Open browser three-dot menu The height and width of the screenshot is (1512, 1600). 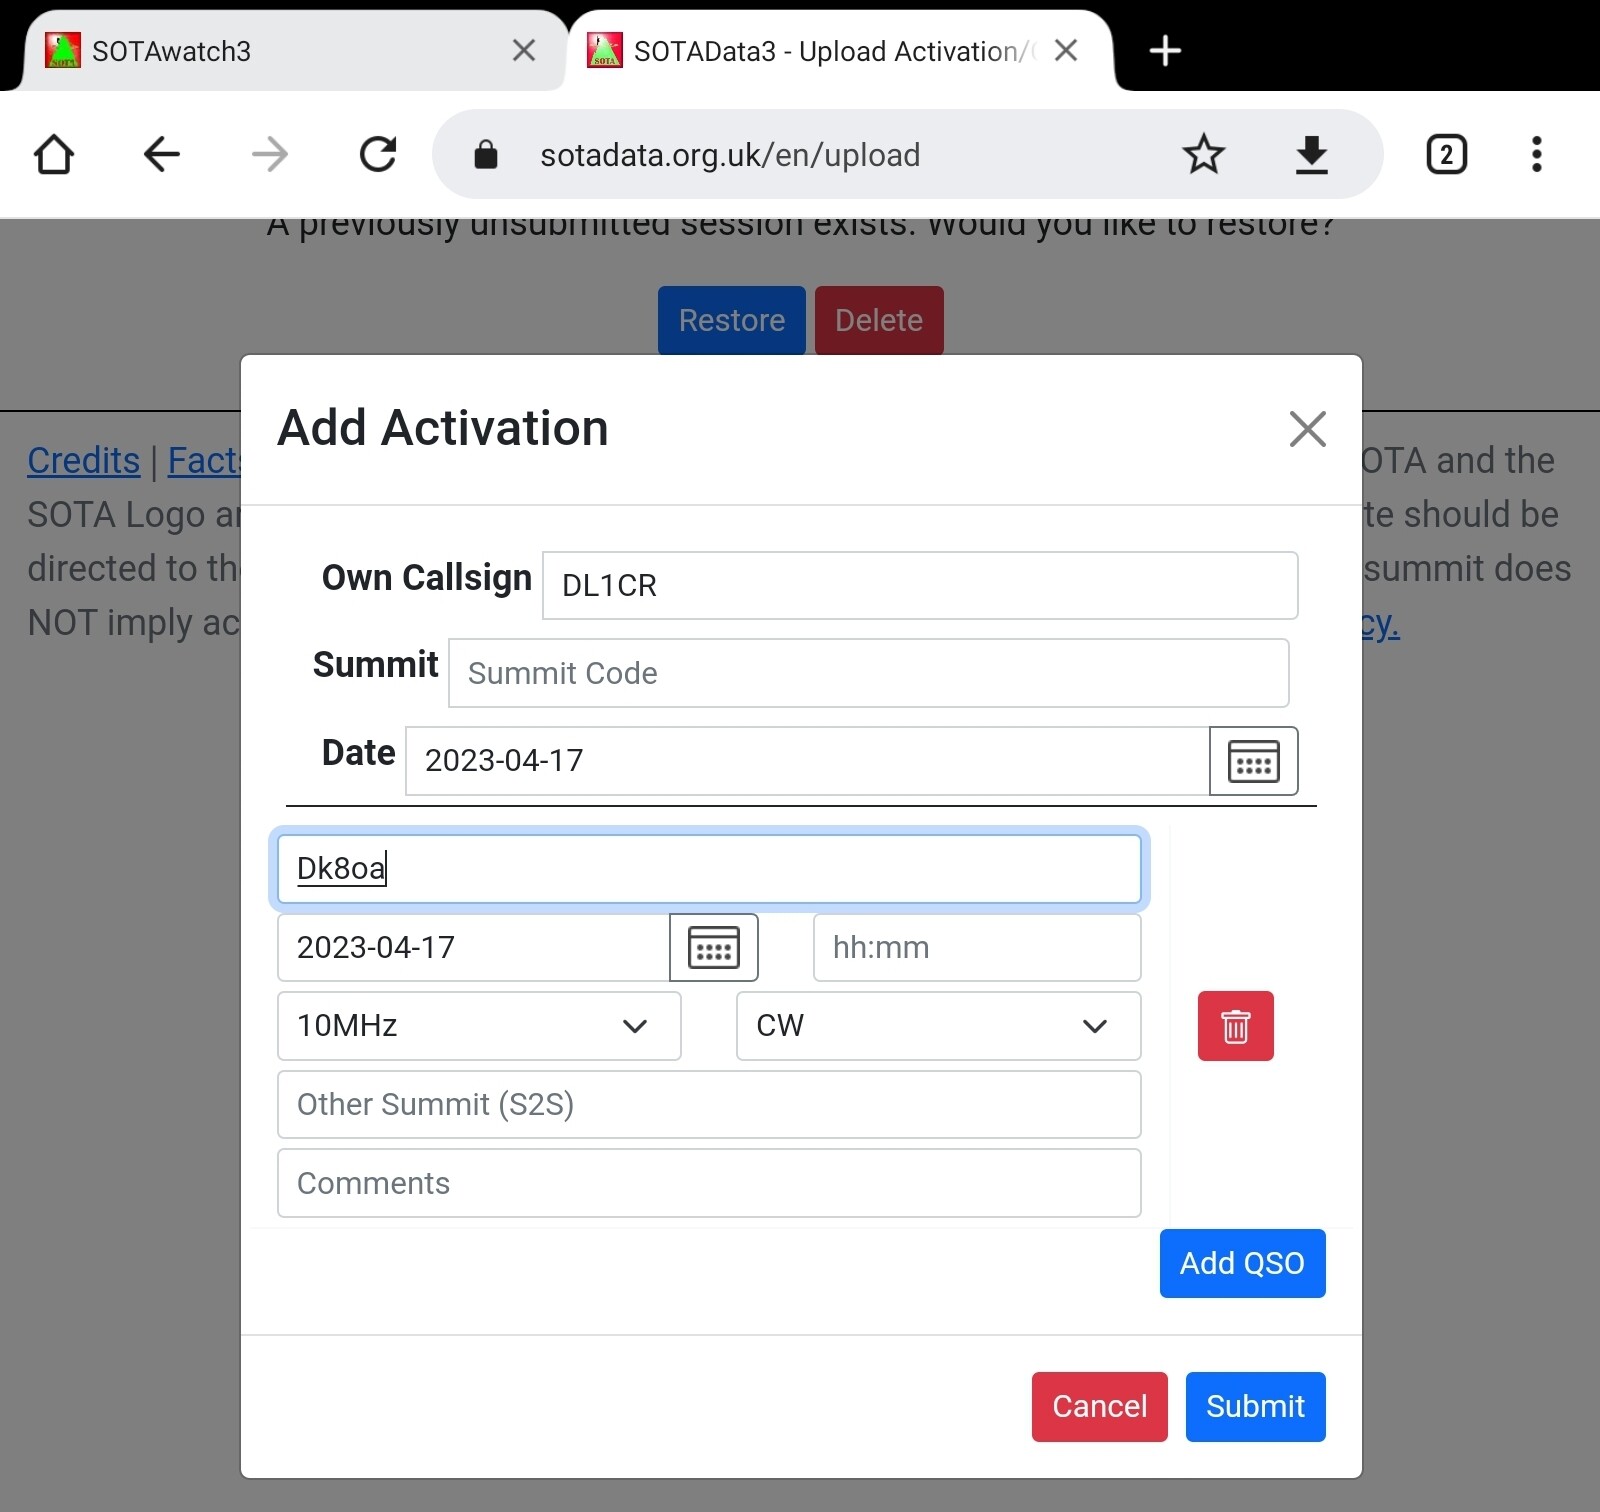1536,155
